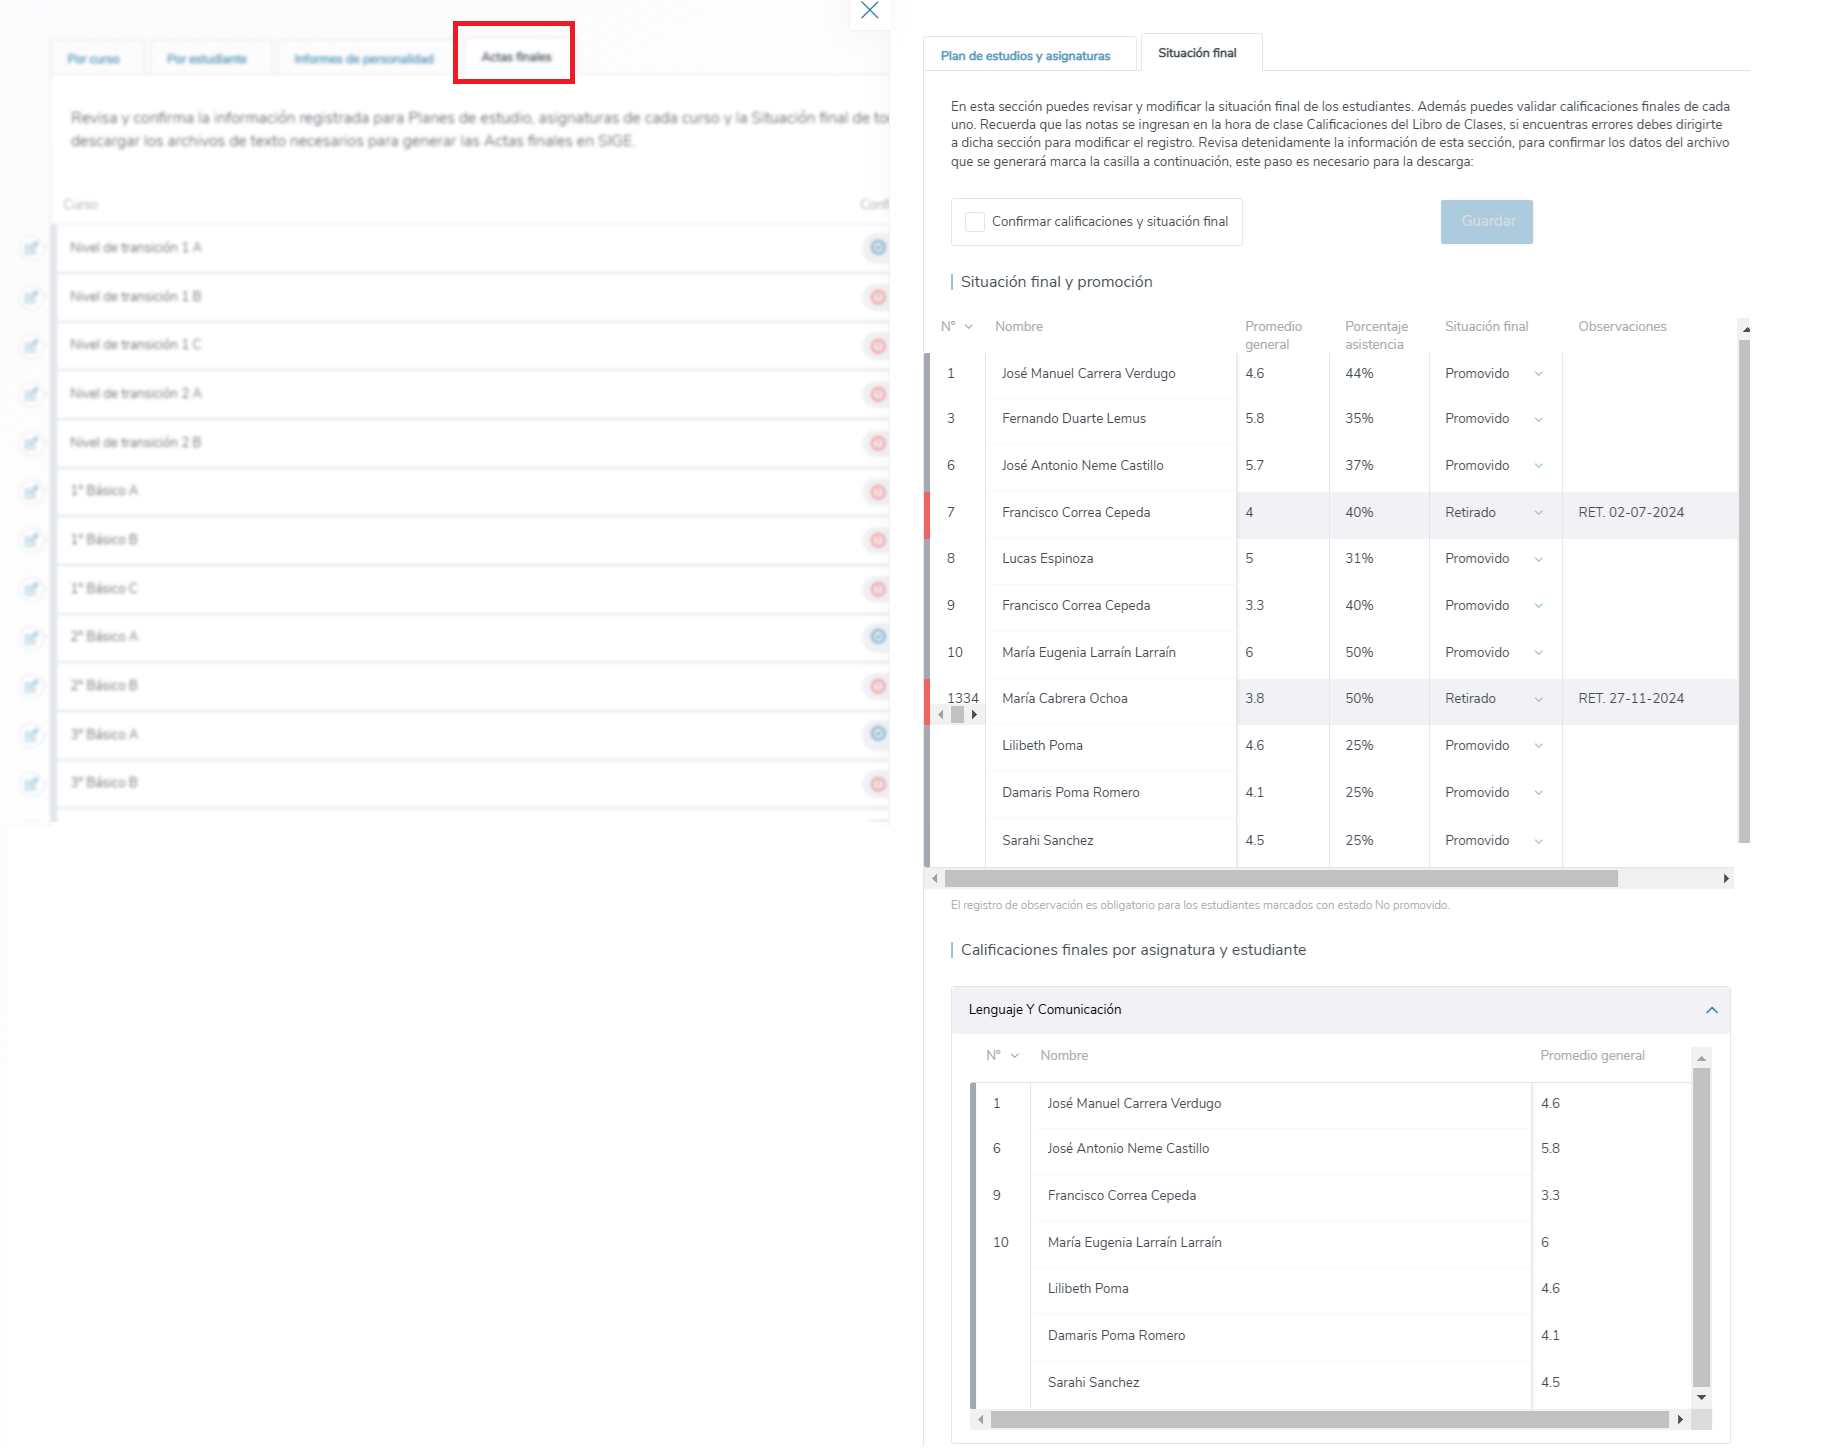Image resolution: width=1840 pixels, height=1454 pixels.
Task: Select the 2° Básico A course row
Action: [x=471, y=637]
